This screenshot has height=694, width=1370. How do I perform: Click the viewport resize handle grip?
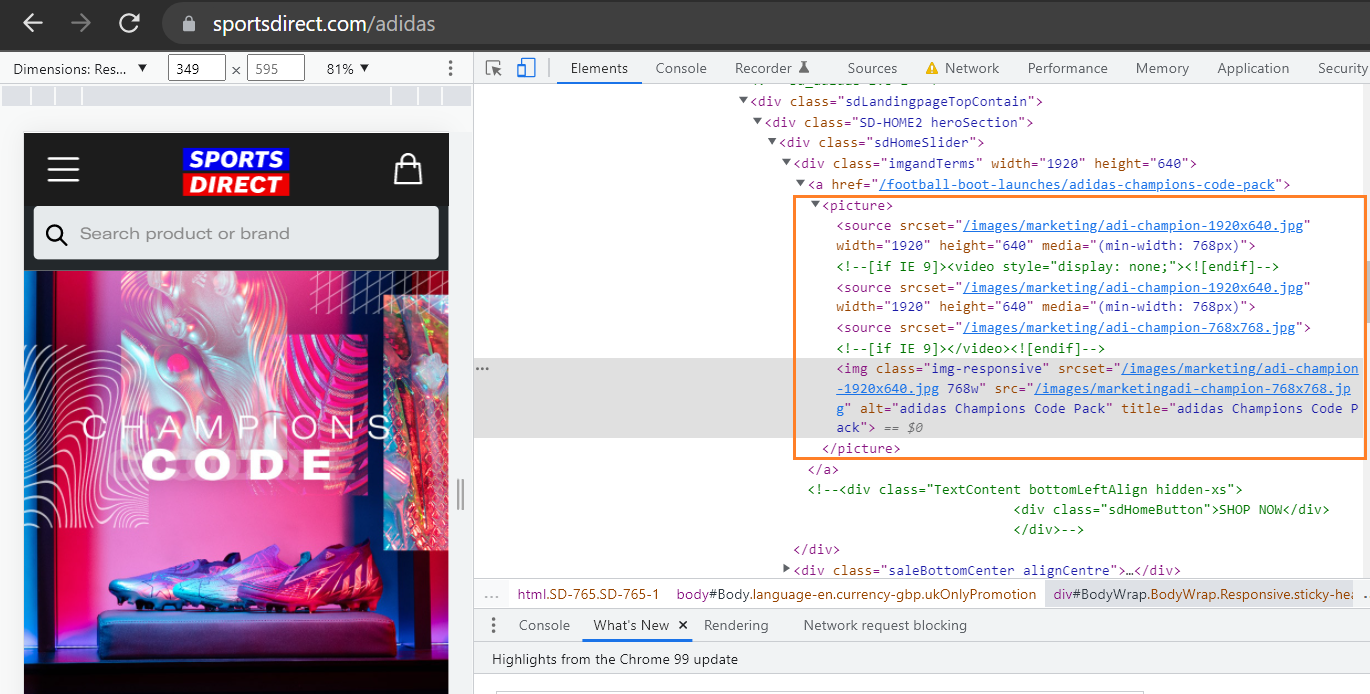(x=461, y=493)
